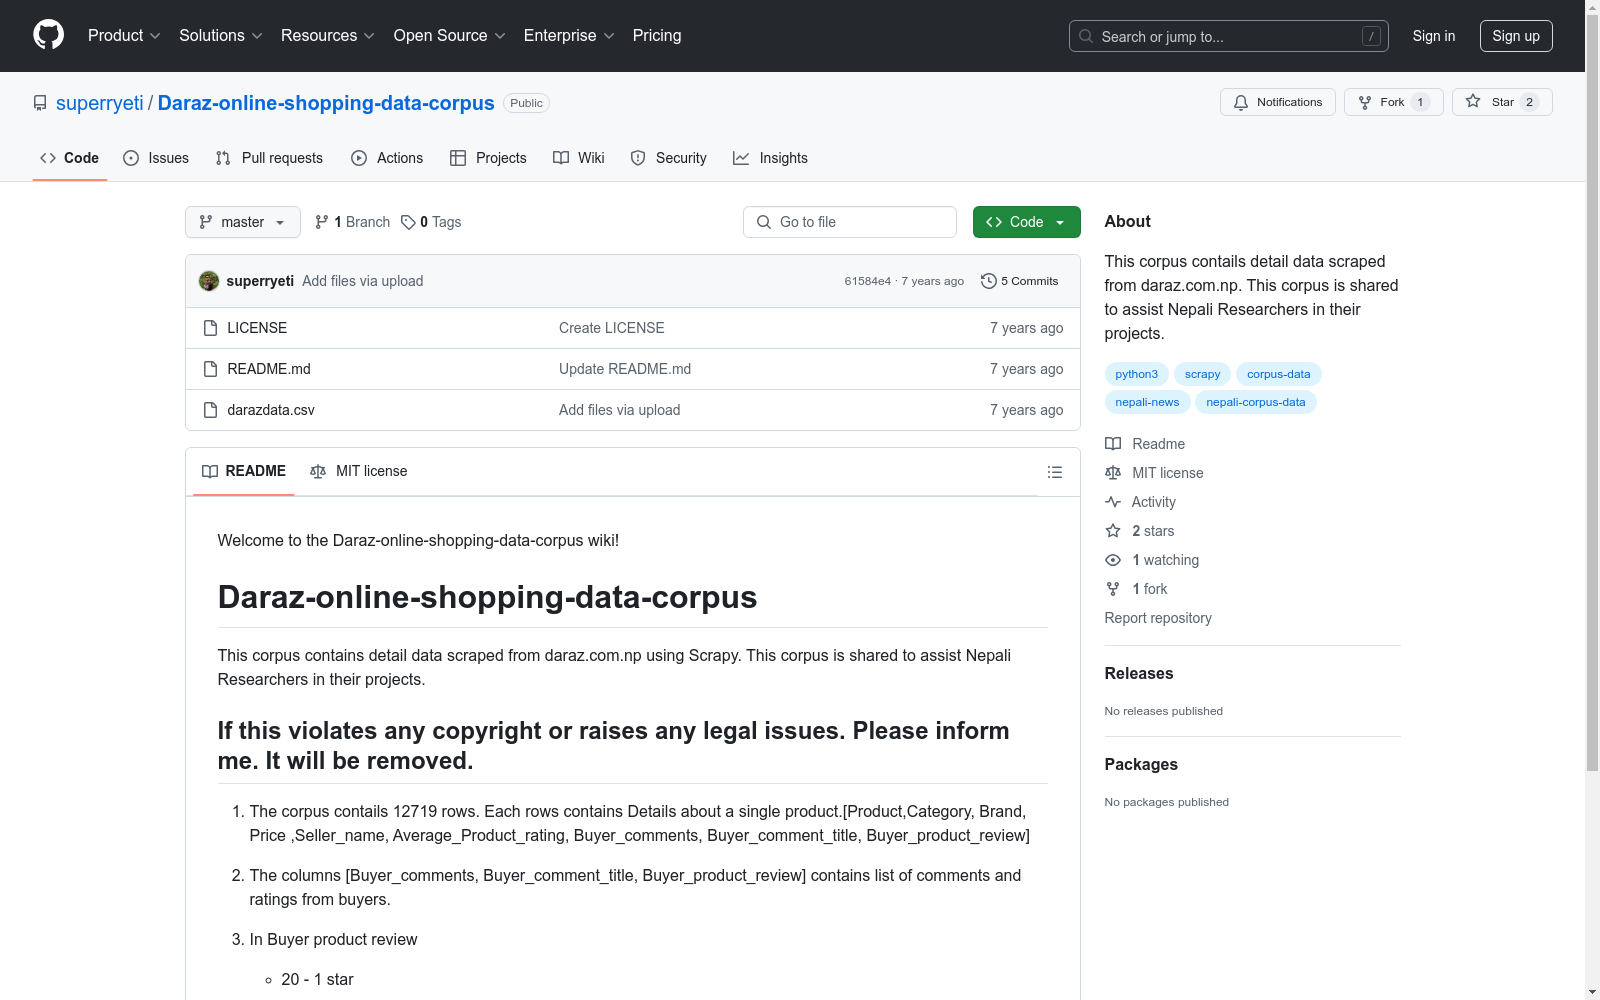Expand the Solutions menu
This screenshot has width=1600, height=1000.
[x=221, y=35]
